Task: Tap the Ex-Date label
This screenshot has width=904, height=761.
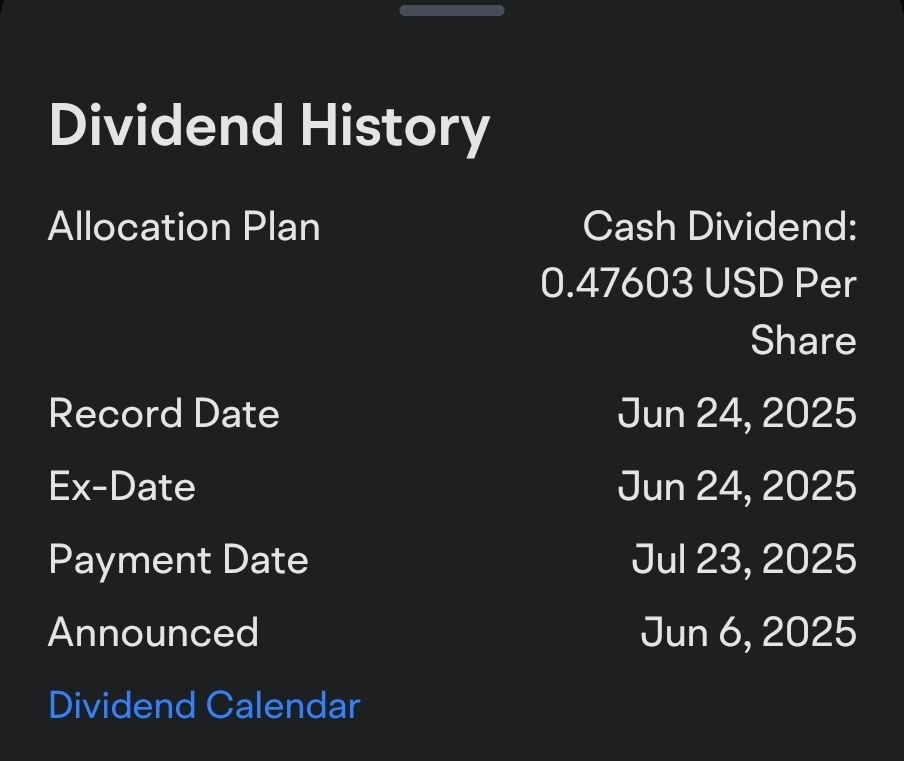Action: pos(122,487)
